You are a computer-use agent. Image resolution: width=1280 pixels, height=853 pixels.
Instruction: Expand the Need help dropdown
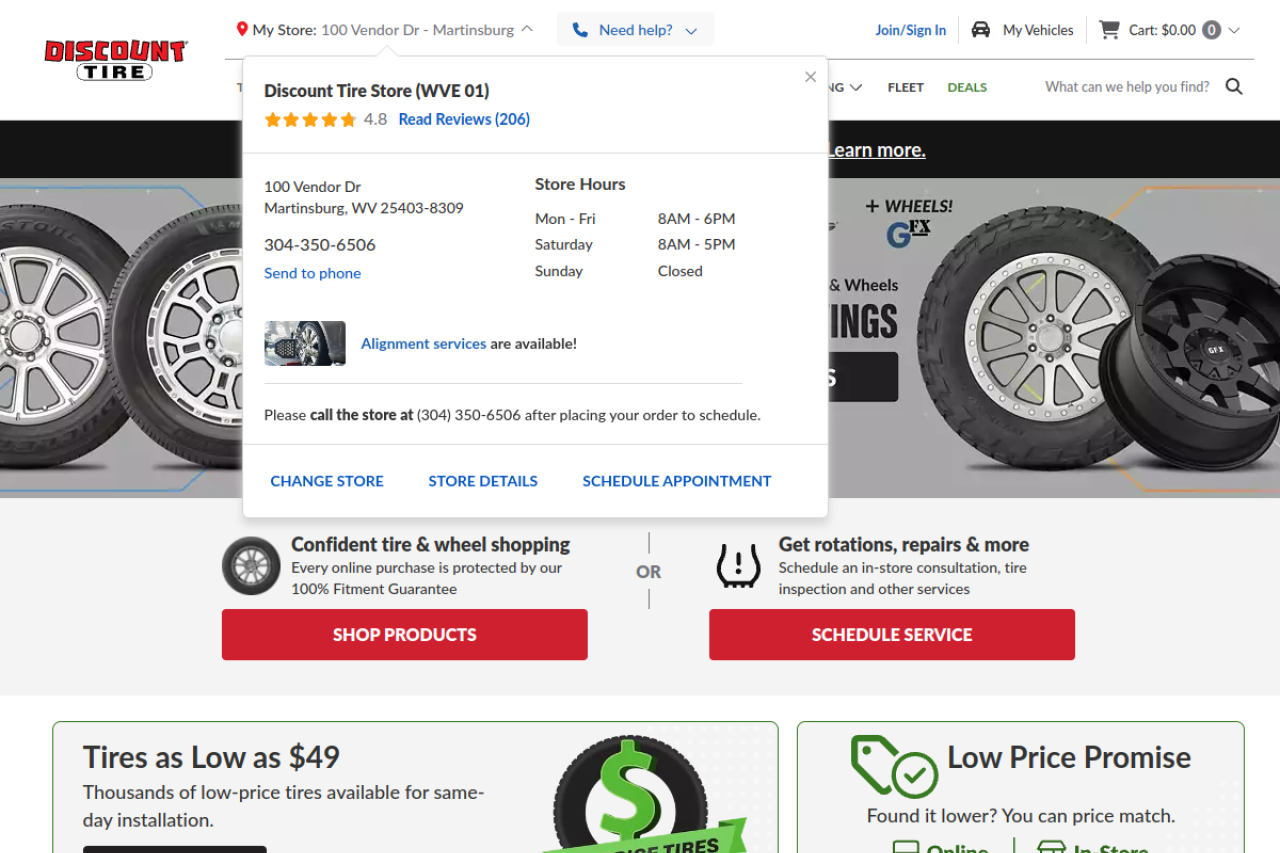[x=691, y=31]
